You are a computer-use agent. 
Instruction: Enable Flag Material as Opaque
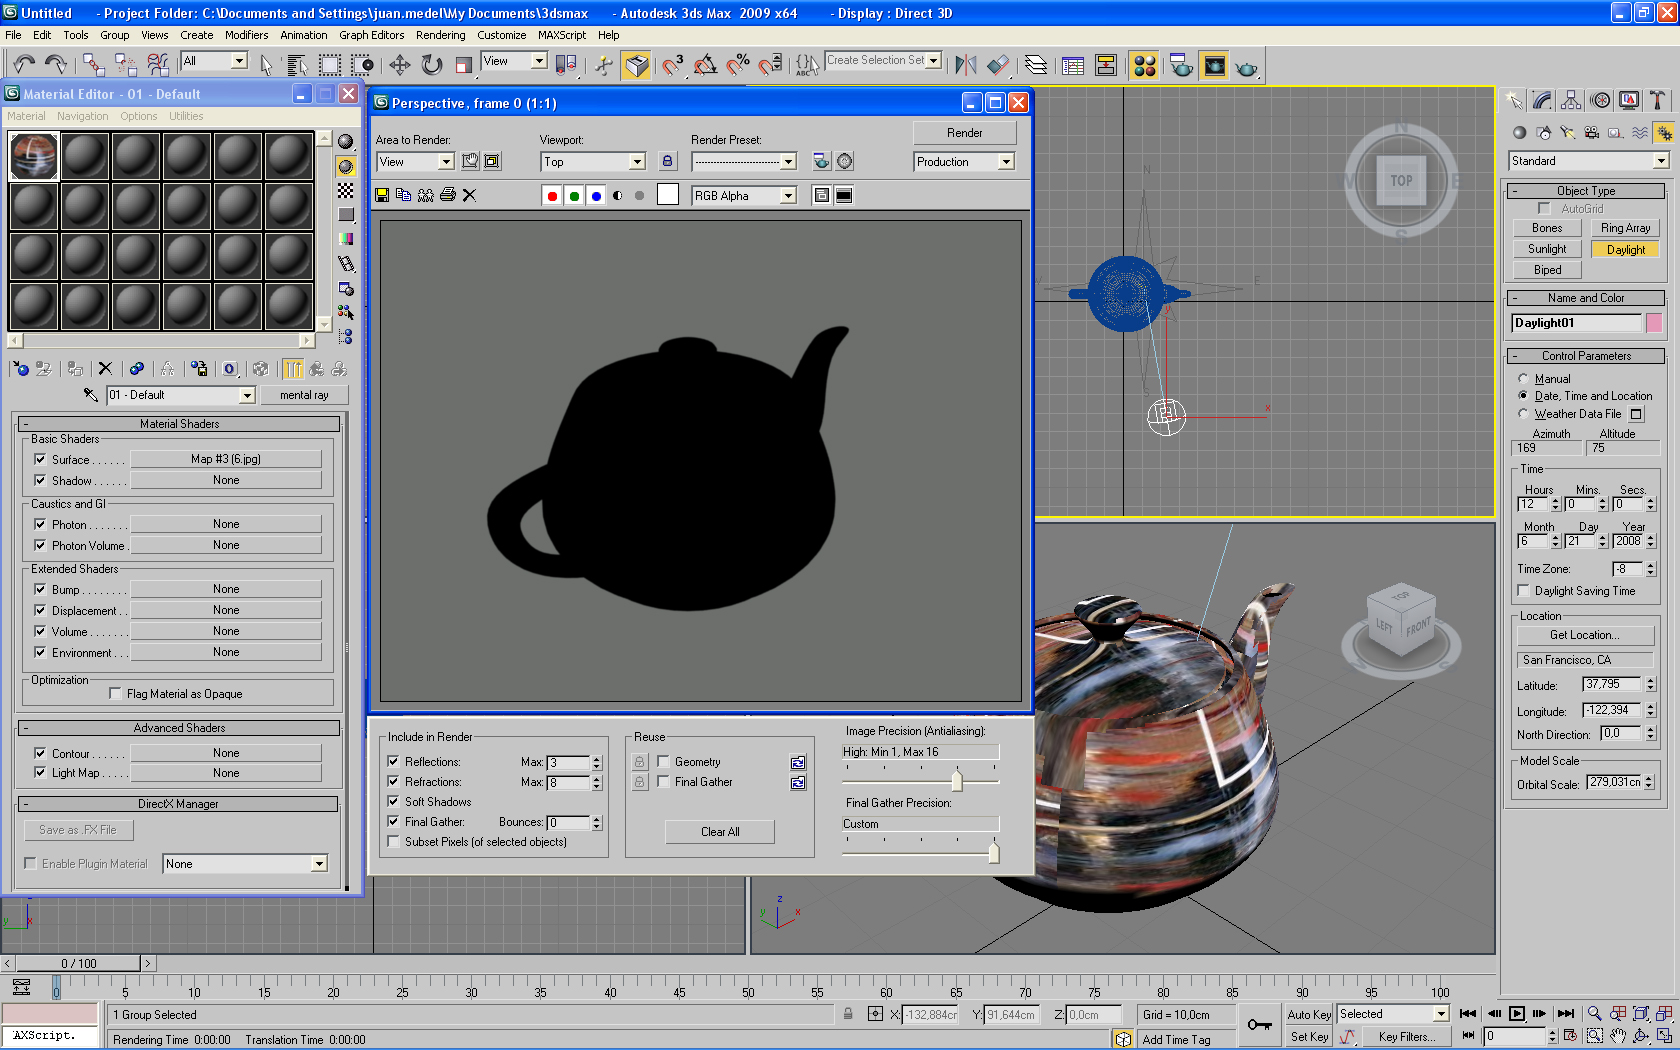click(116, 694)
